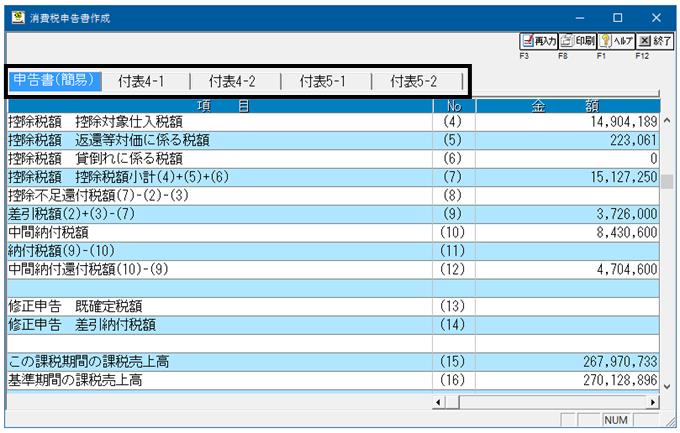Select row この課税期間の課税売上高

(x=334, y=361)
